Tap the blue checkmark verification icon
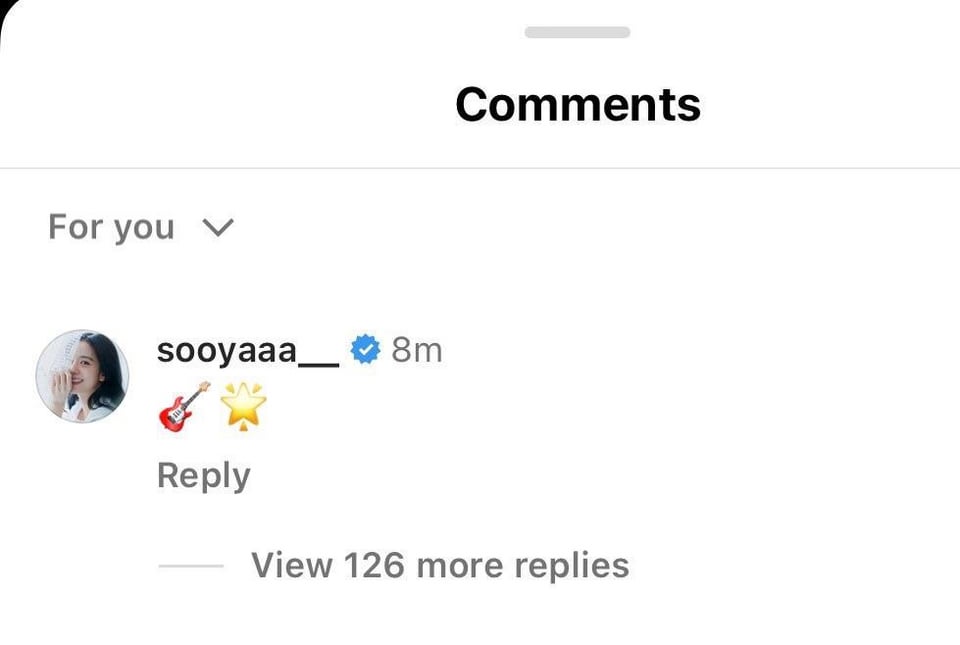Screen dimensions: 960x645 (x=365, y=350)
